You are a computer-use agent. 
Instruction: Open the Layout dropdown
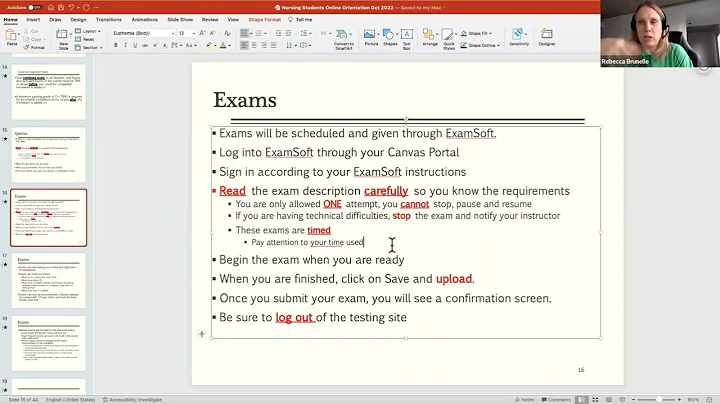pos(88,31)
